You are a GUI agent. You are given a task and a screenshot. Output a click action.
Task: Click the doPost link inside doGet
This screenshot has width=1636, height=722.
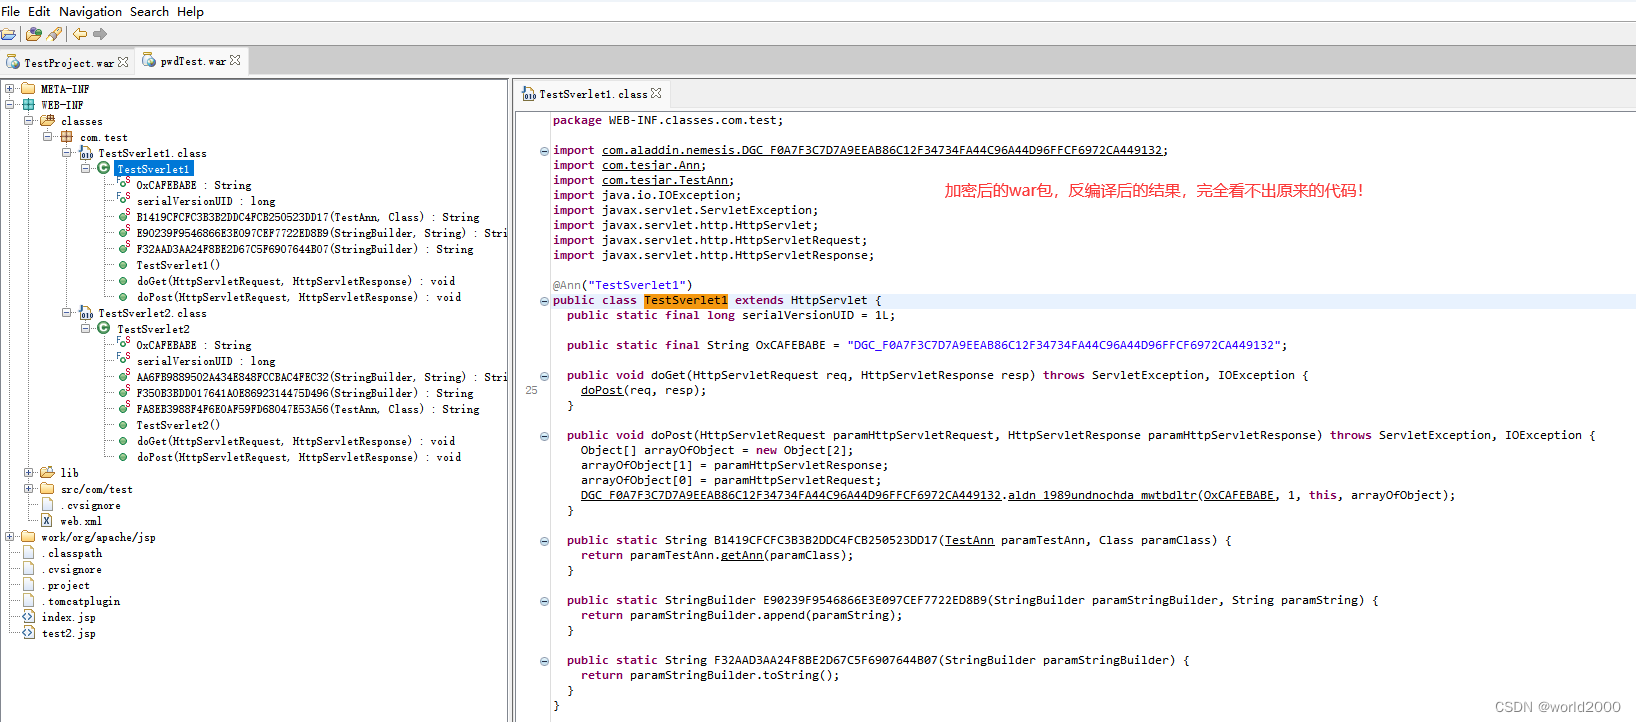tap(602, 390)
